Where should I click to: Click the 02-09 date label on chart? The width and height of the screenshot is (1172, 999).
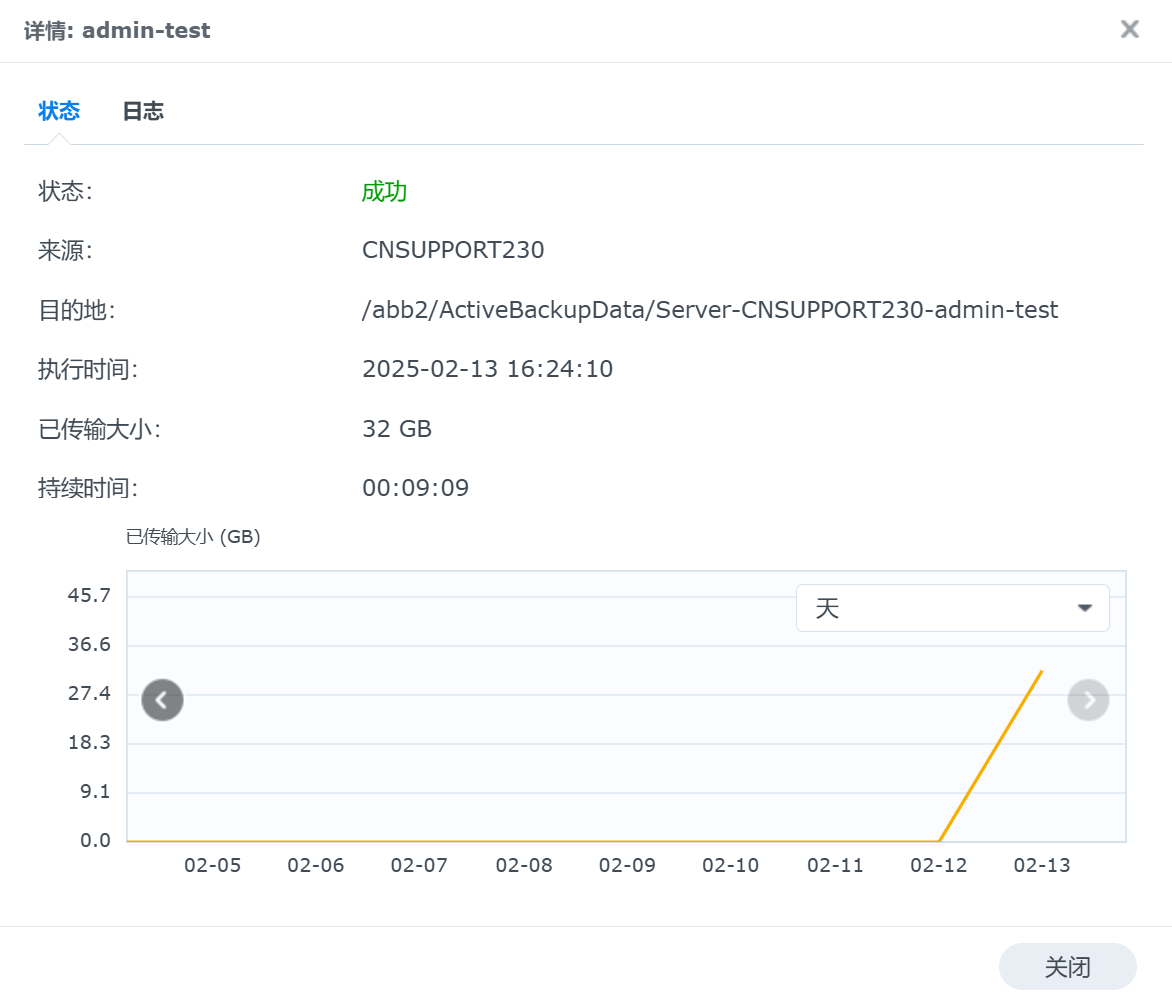click(x=627, y=865)
